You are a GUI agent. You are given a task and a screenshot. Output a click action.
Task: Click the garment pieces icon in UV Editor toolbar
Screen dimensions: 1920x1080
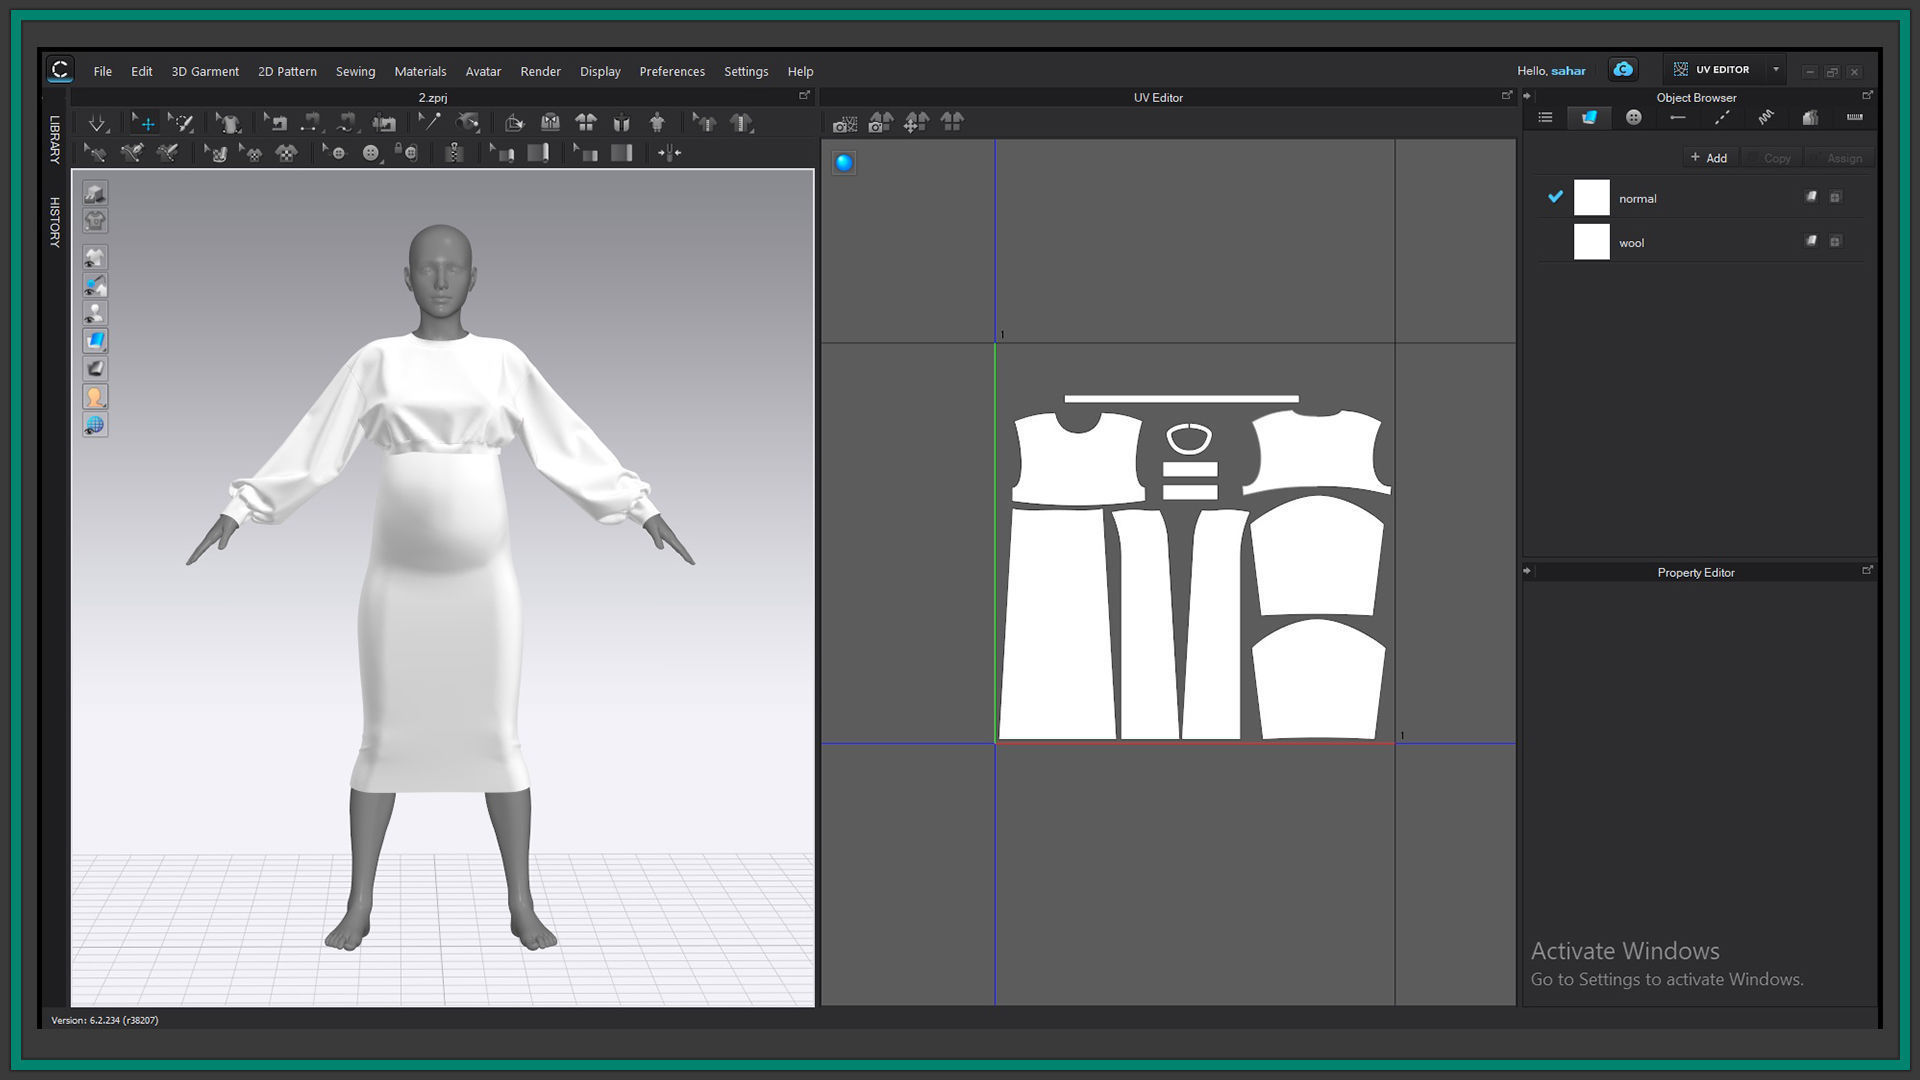[952, 122]
